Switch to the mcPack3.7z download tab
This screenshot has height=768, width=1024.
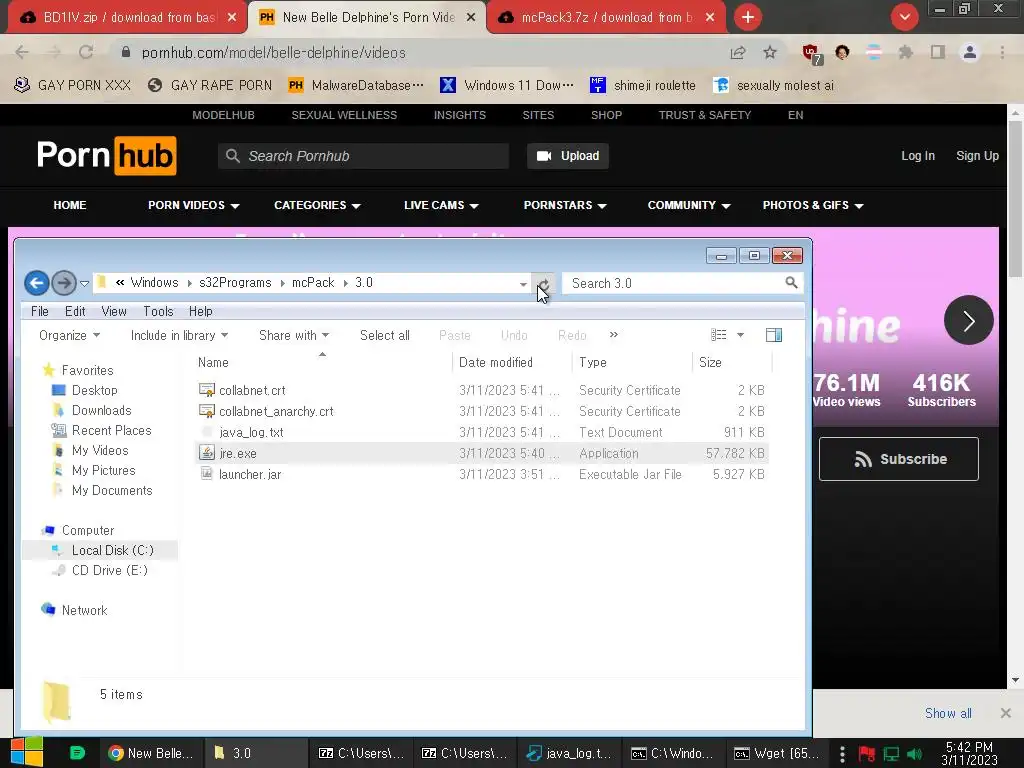point(604,18)
